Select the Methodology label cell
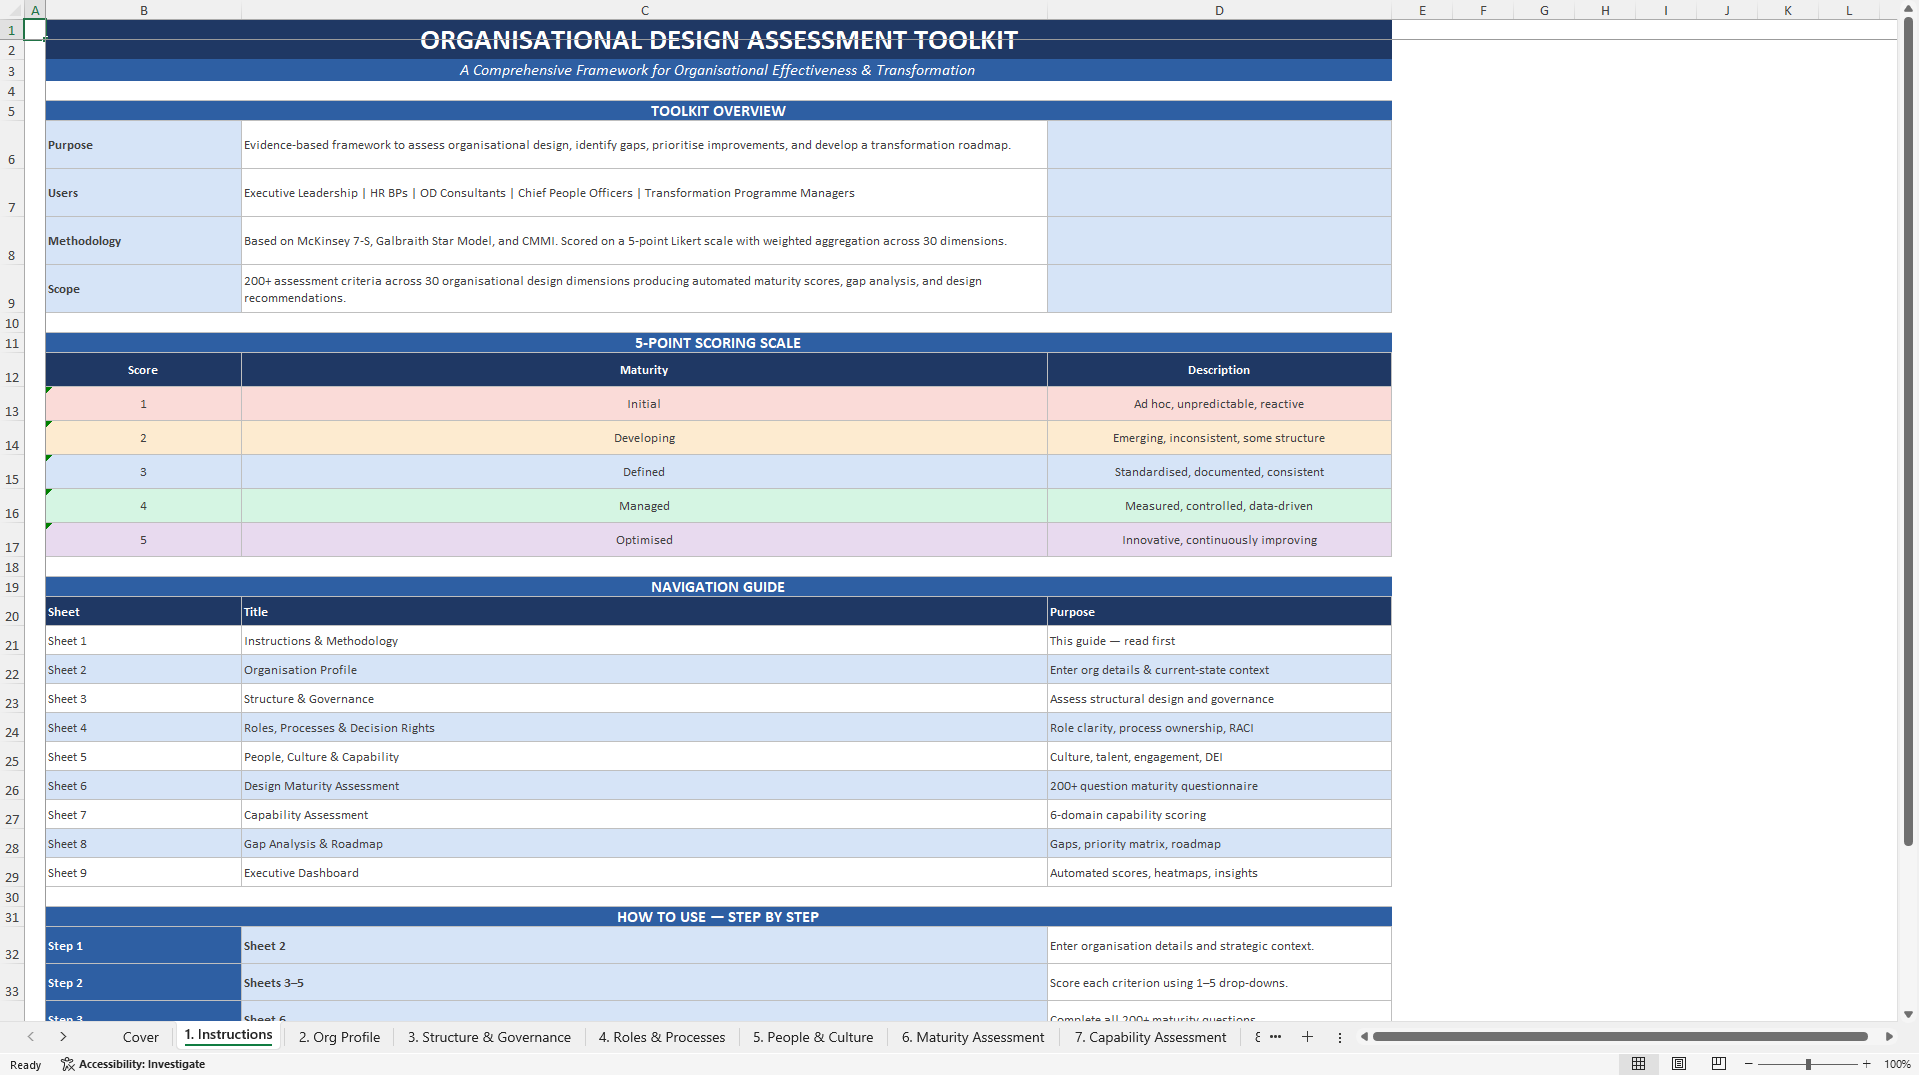Image resolution: width=1919 pixels, height=1075 pixels. click(x=143, y=241)
